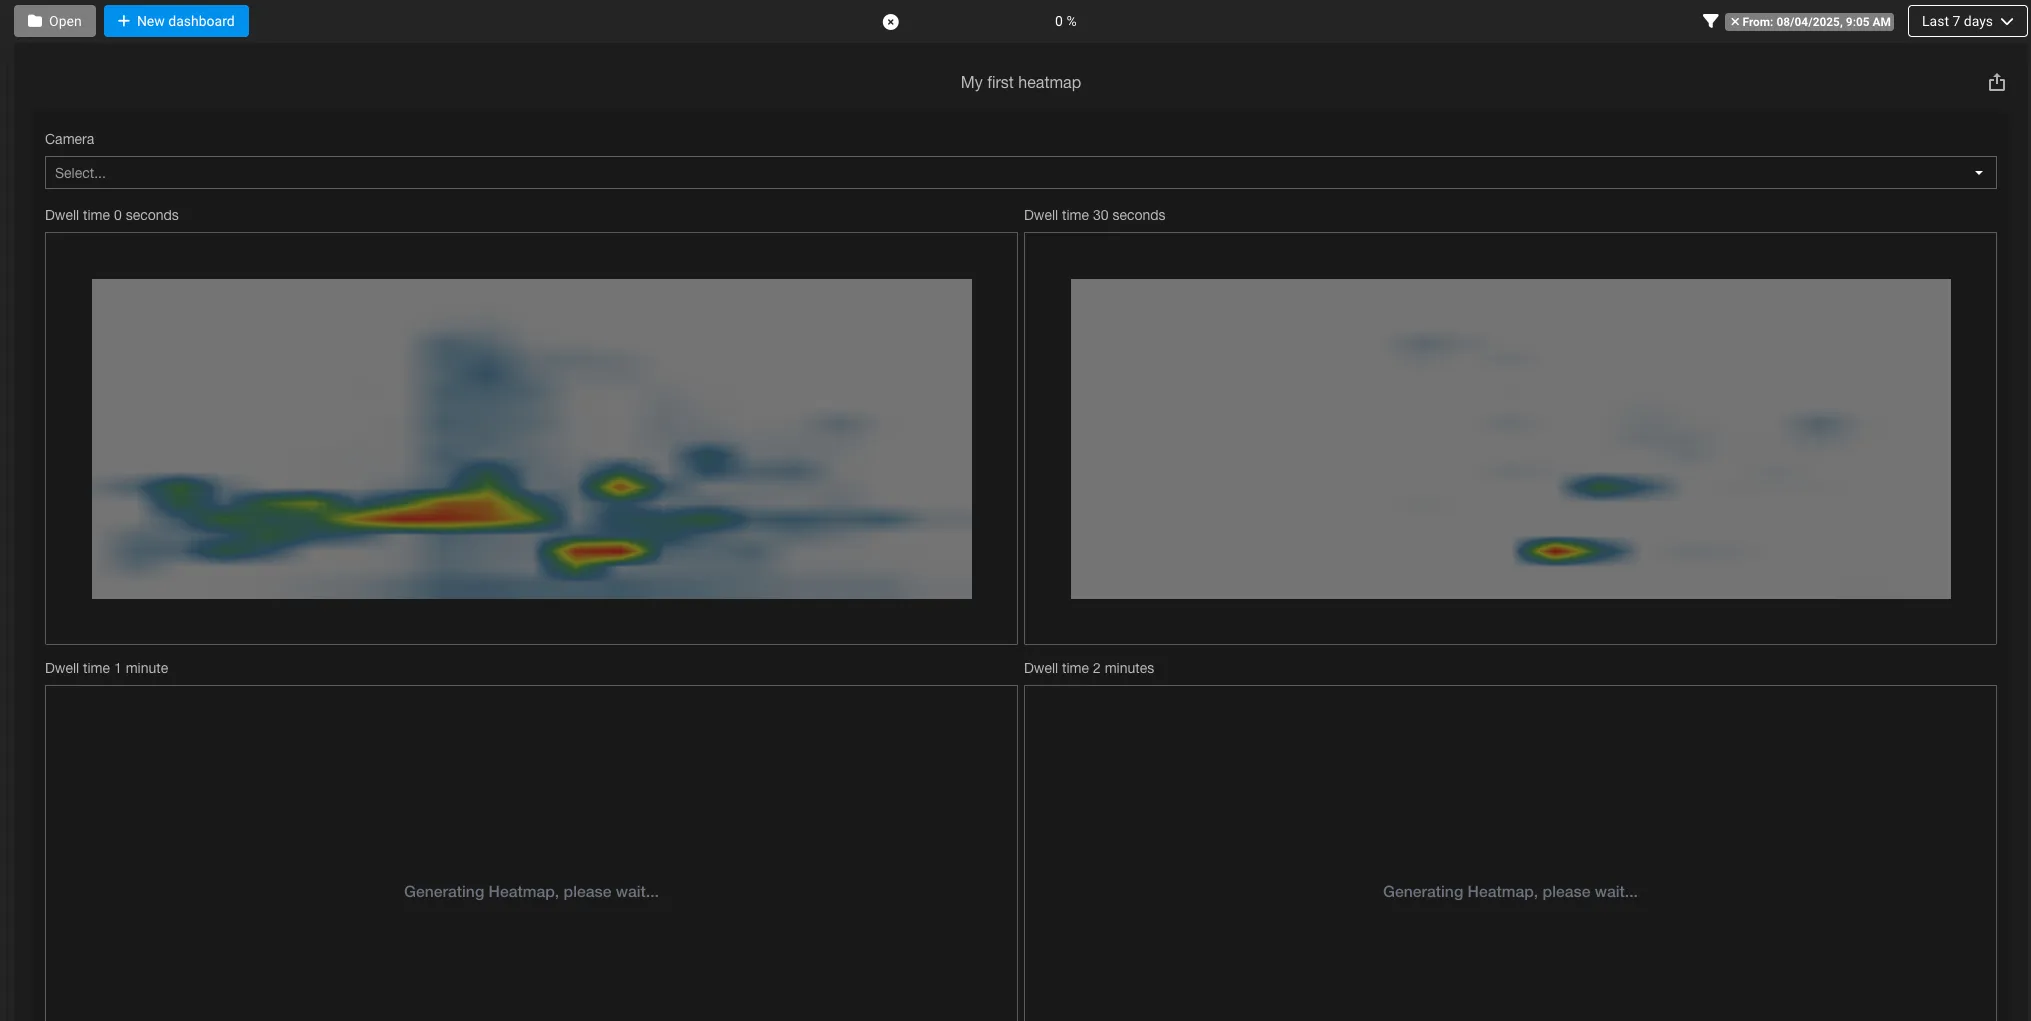Click the plus icon on New dashboard

[124, 21]
